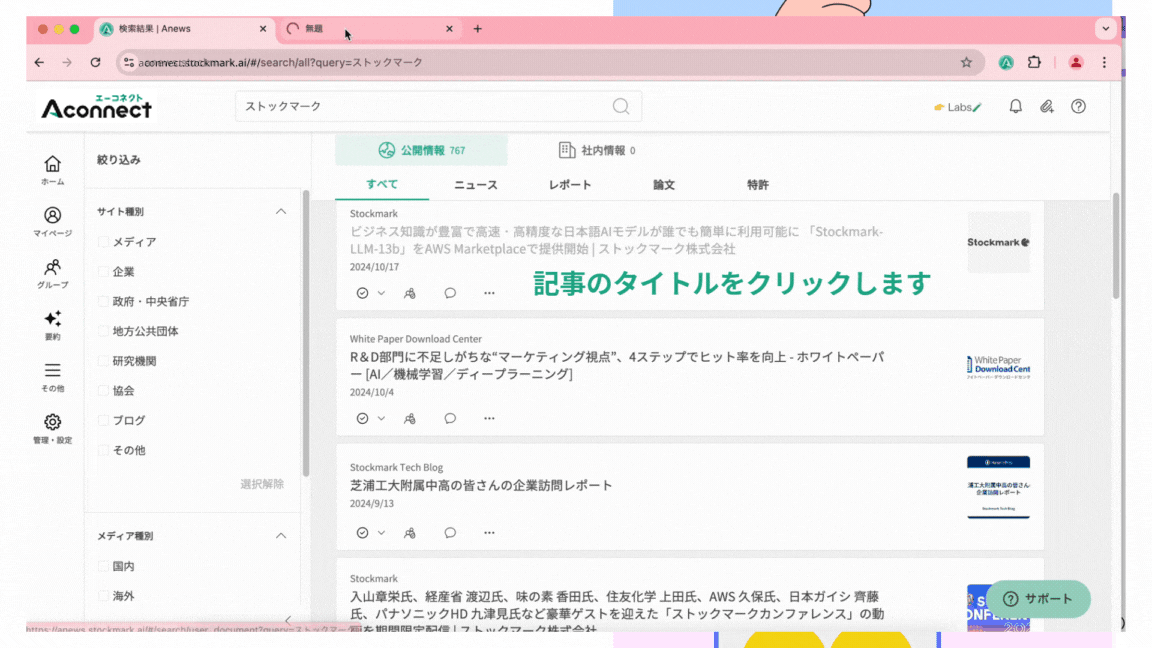Reload the page in the browser

pos(96,62)
